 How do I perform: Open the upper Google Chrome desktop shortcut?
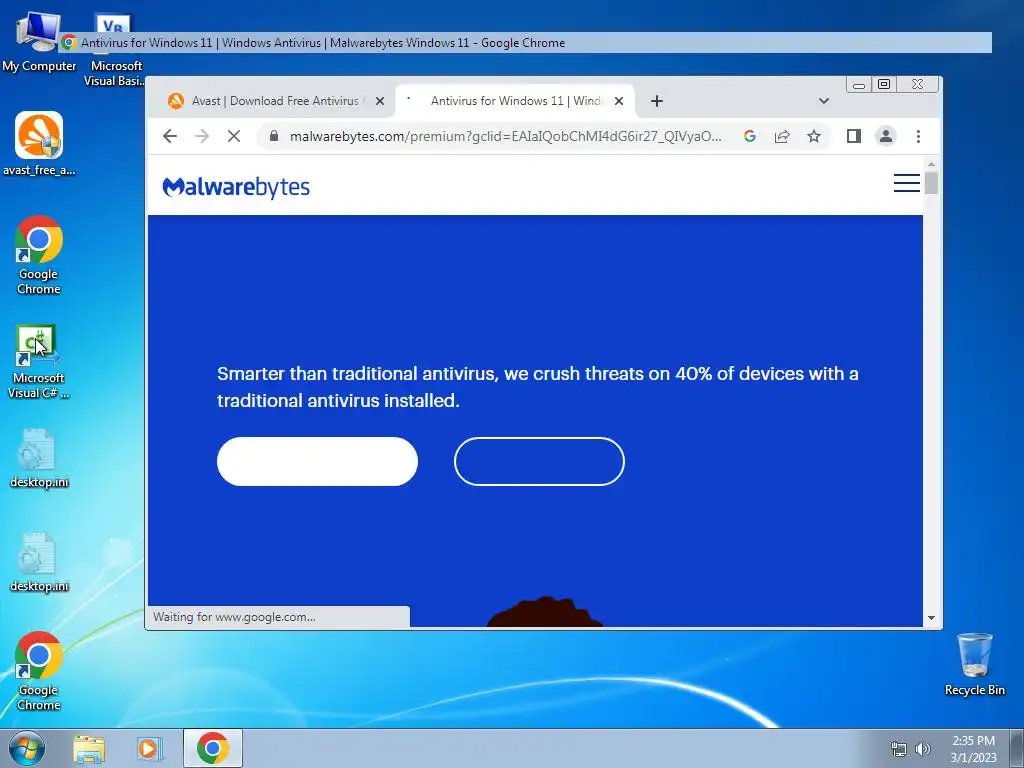click(39, 255)
